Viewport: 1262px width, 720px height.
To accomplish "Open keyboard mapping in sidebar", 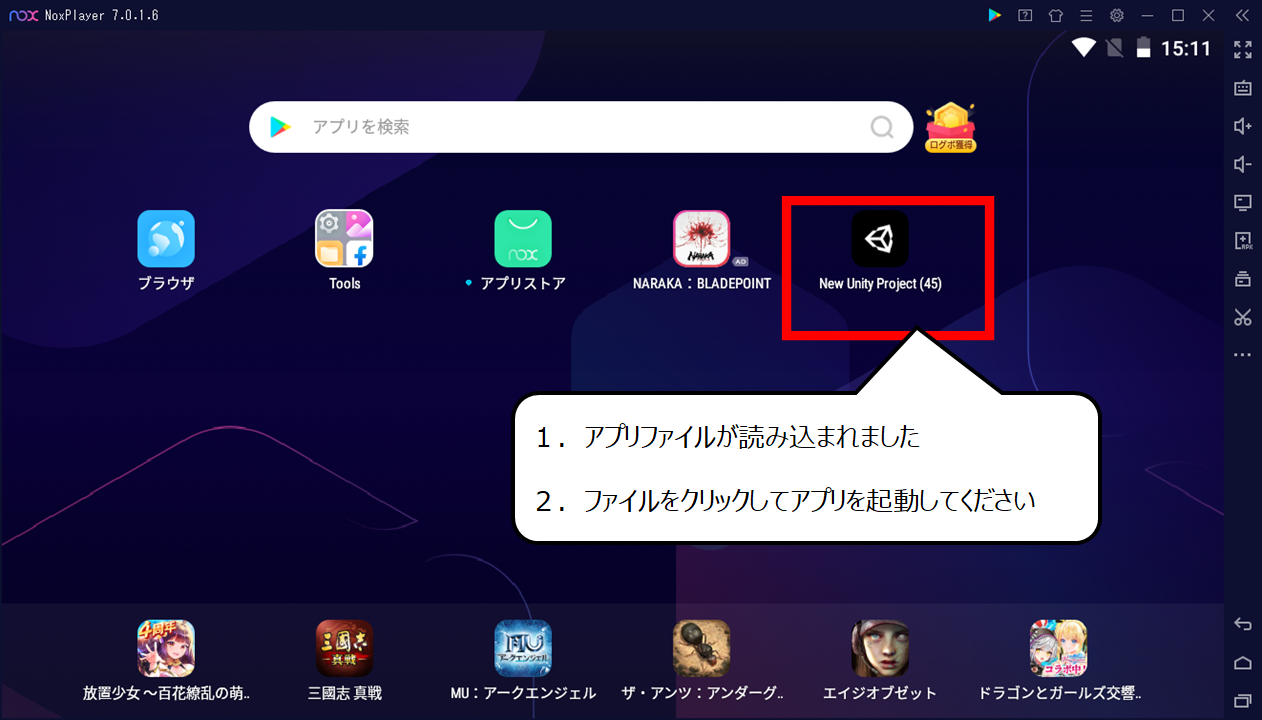I will click(1243, 88).
